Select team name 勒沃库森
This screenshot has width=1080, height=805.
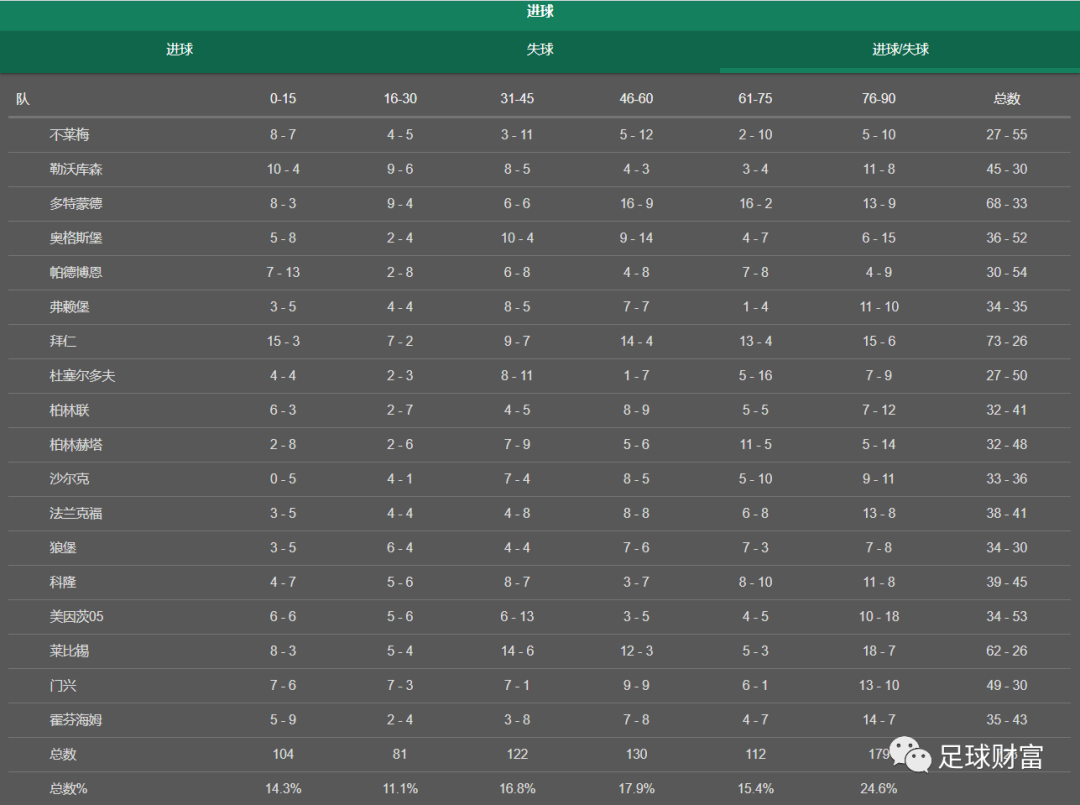pyautogui.click(x=76, y=169)
